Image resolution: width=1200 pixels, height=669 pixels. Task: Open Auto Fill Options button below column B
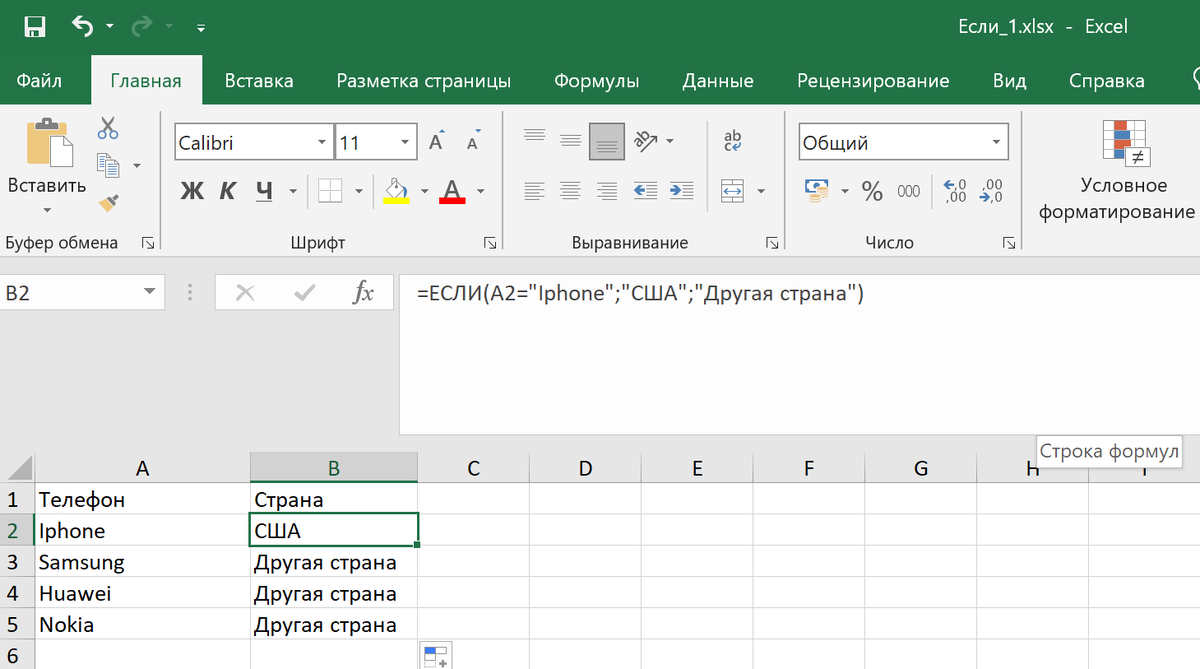(x=435, y=656)
